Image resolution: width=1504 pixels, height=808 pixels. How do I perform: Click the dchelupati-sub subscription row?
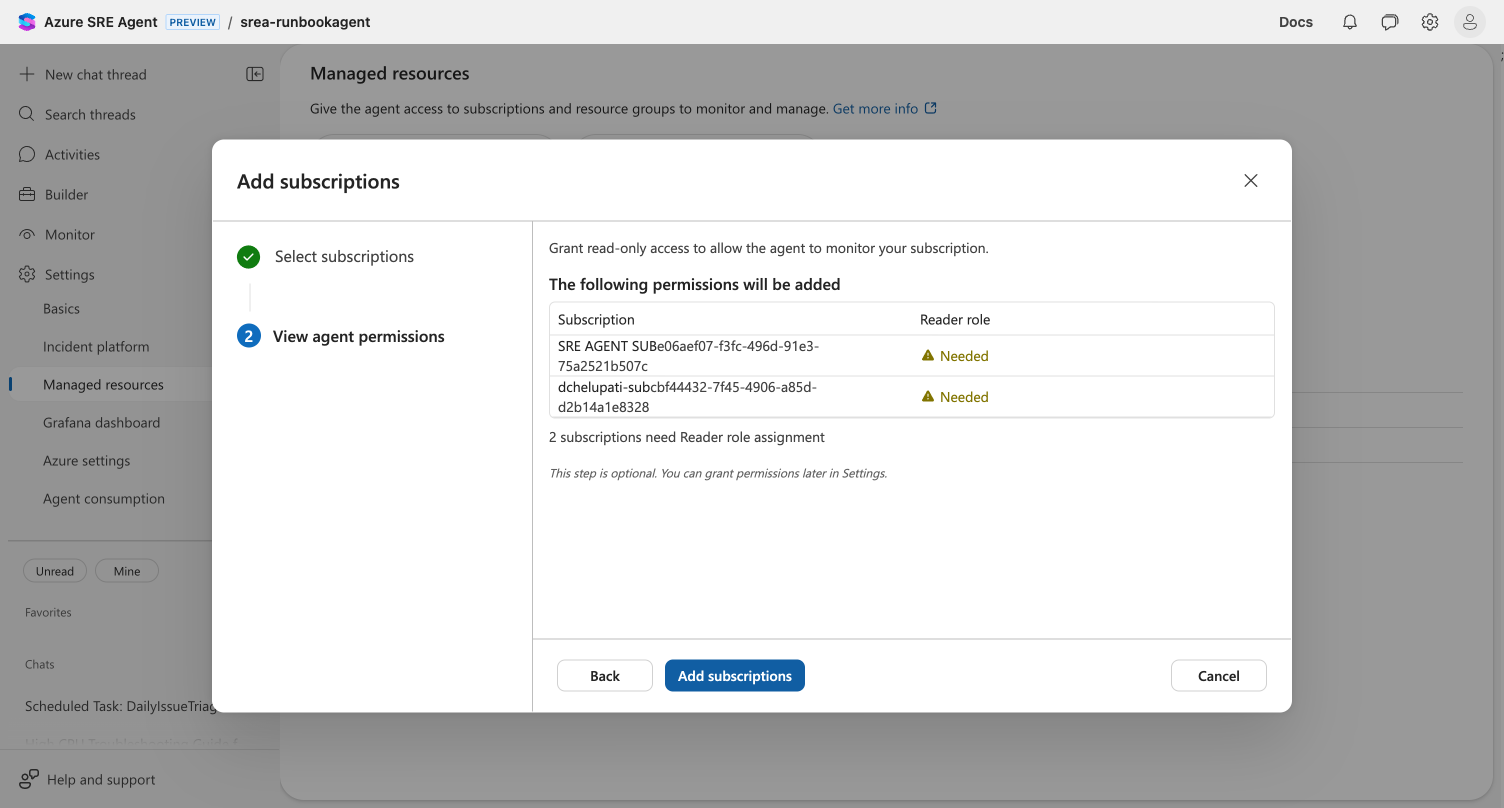click(912, 396)
